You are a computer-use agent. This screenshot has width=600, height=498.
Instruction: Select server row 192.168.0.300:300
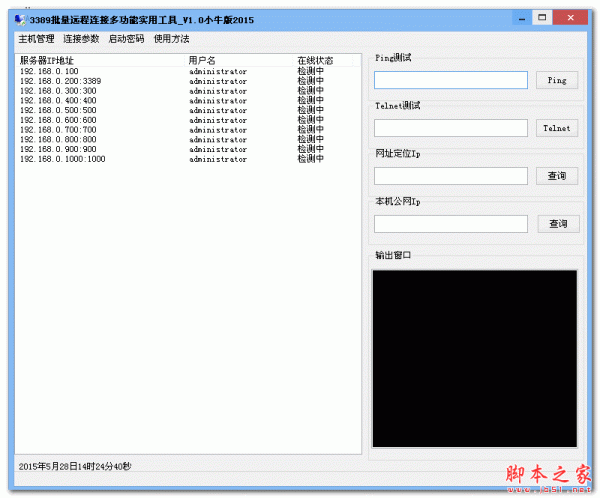188,91
